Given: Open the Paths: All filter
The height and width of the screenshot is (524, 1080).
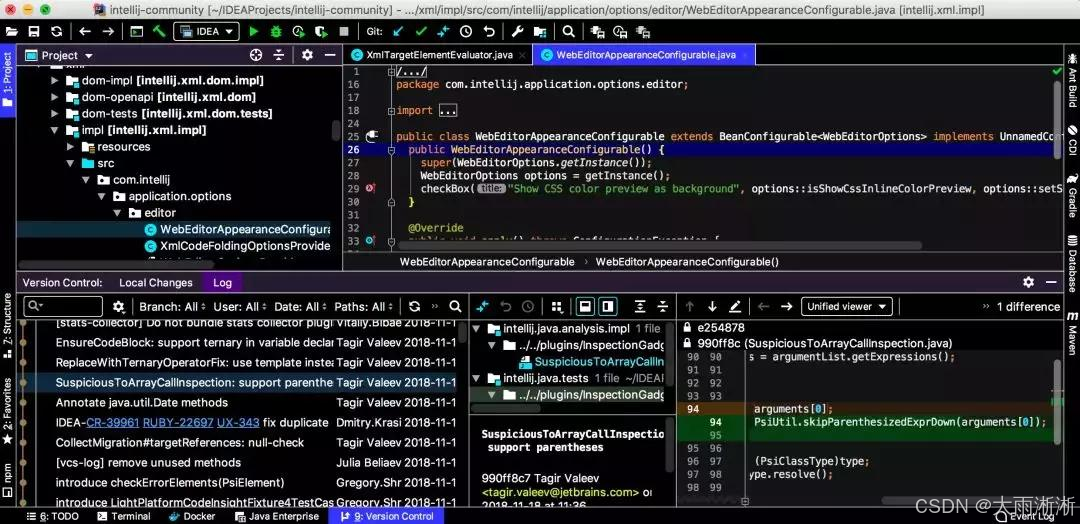Looking at the screenshot, I should (x=364, y=306).
